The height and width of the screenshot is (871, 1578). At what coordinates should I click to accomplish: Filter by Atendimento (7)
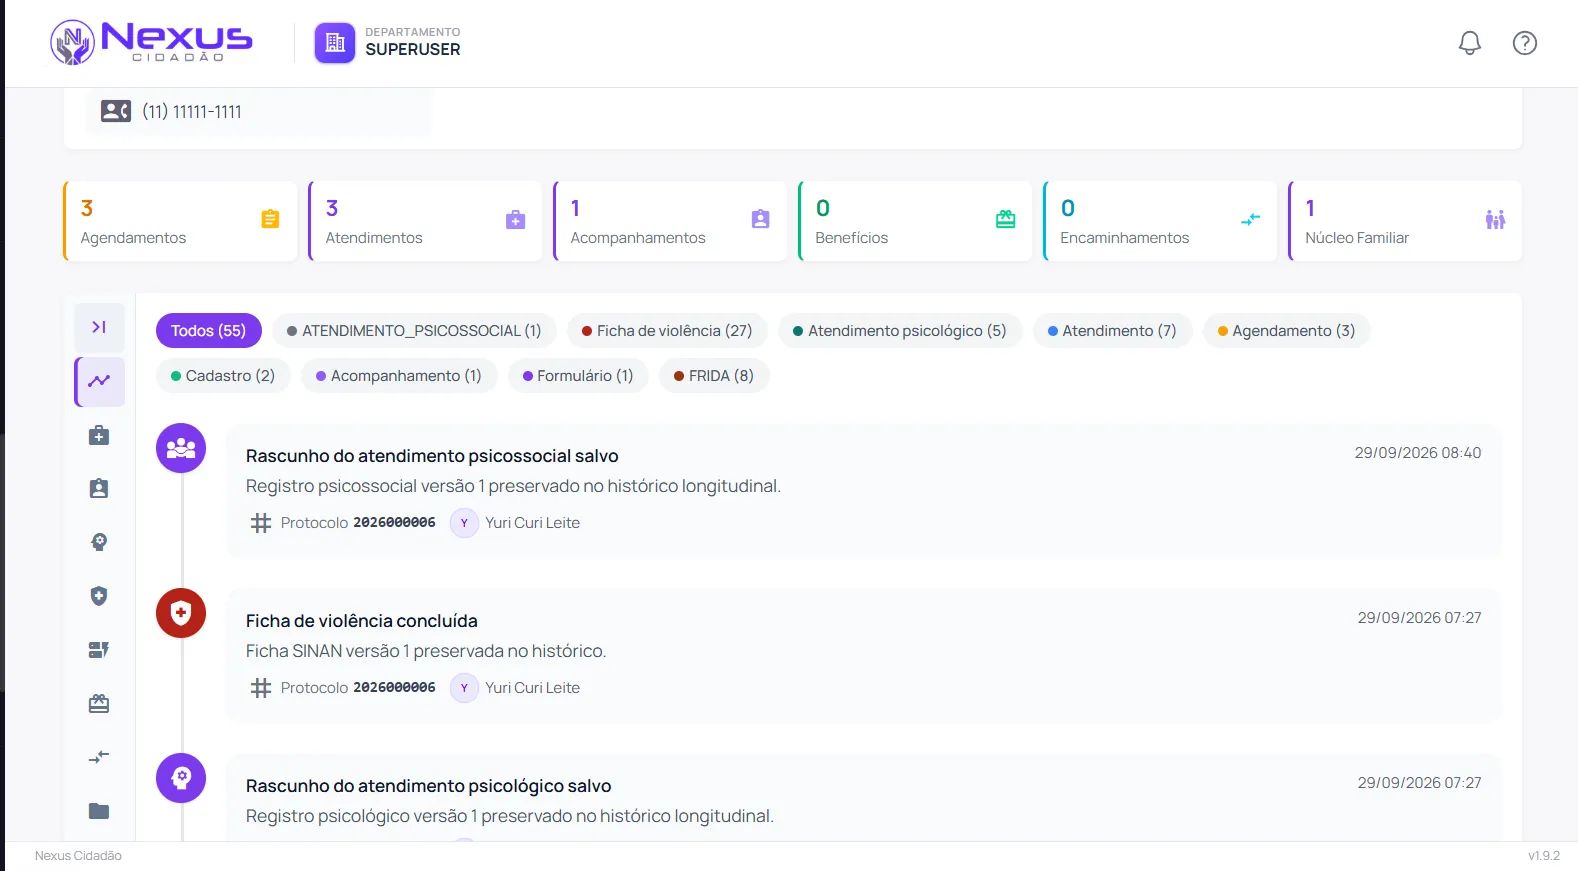(1112, 331)
